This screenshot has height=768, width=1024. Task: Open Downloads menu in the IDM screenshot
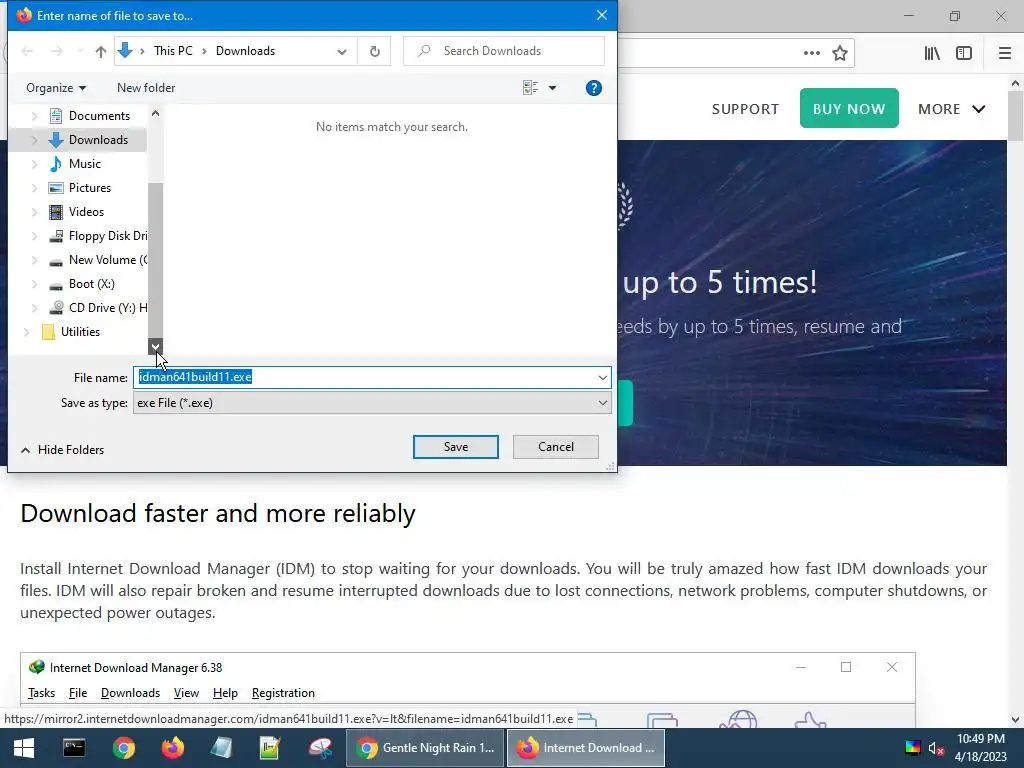130,693
